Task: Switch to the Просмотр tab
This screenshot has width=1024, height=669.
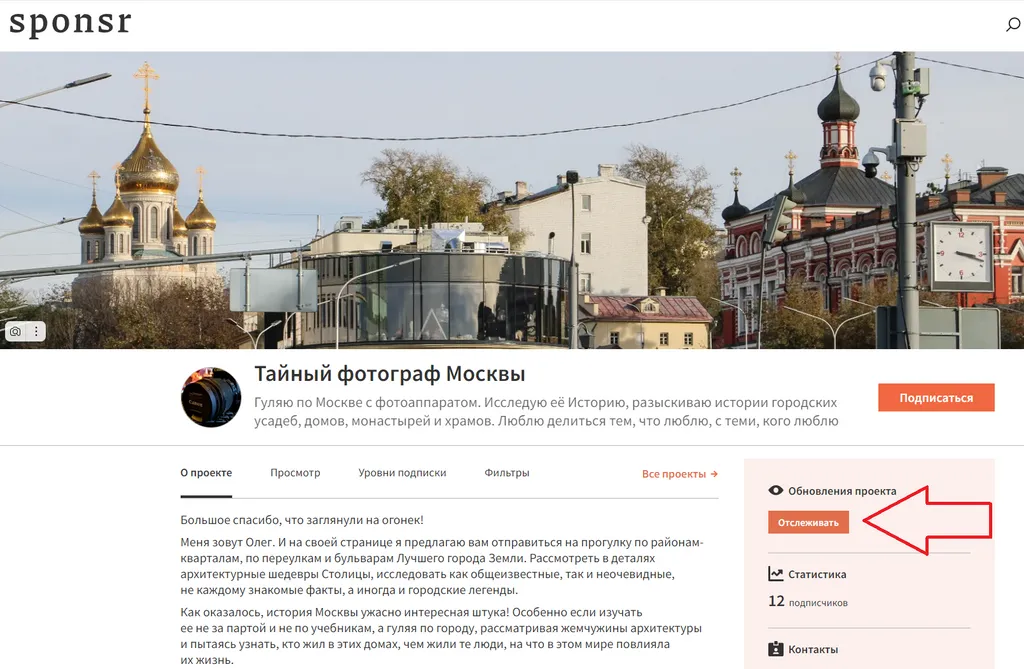Action: click(295, 472)
